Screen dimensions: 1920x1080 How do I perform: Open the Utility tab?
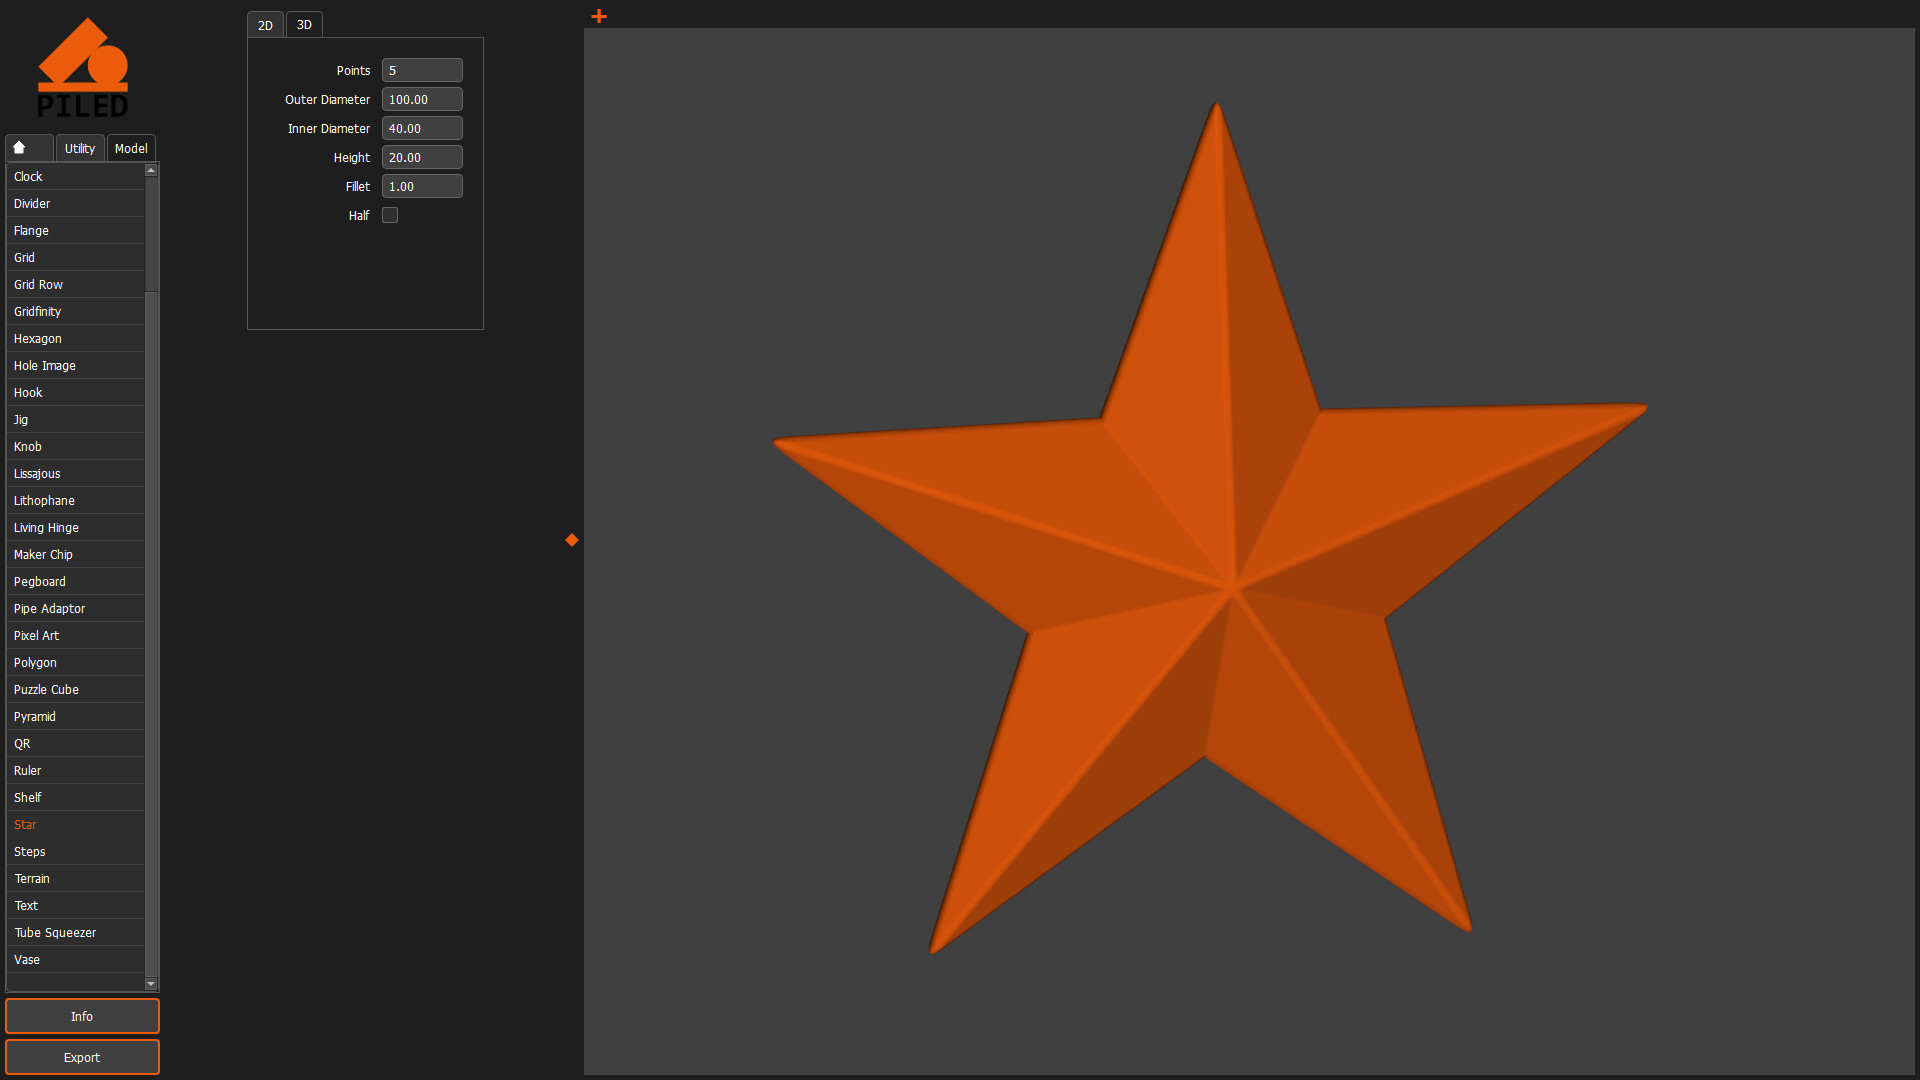point(80,148)
